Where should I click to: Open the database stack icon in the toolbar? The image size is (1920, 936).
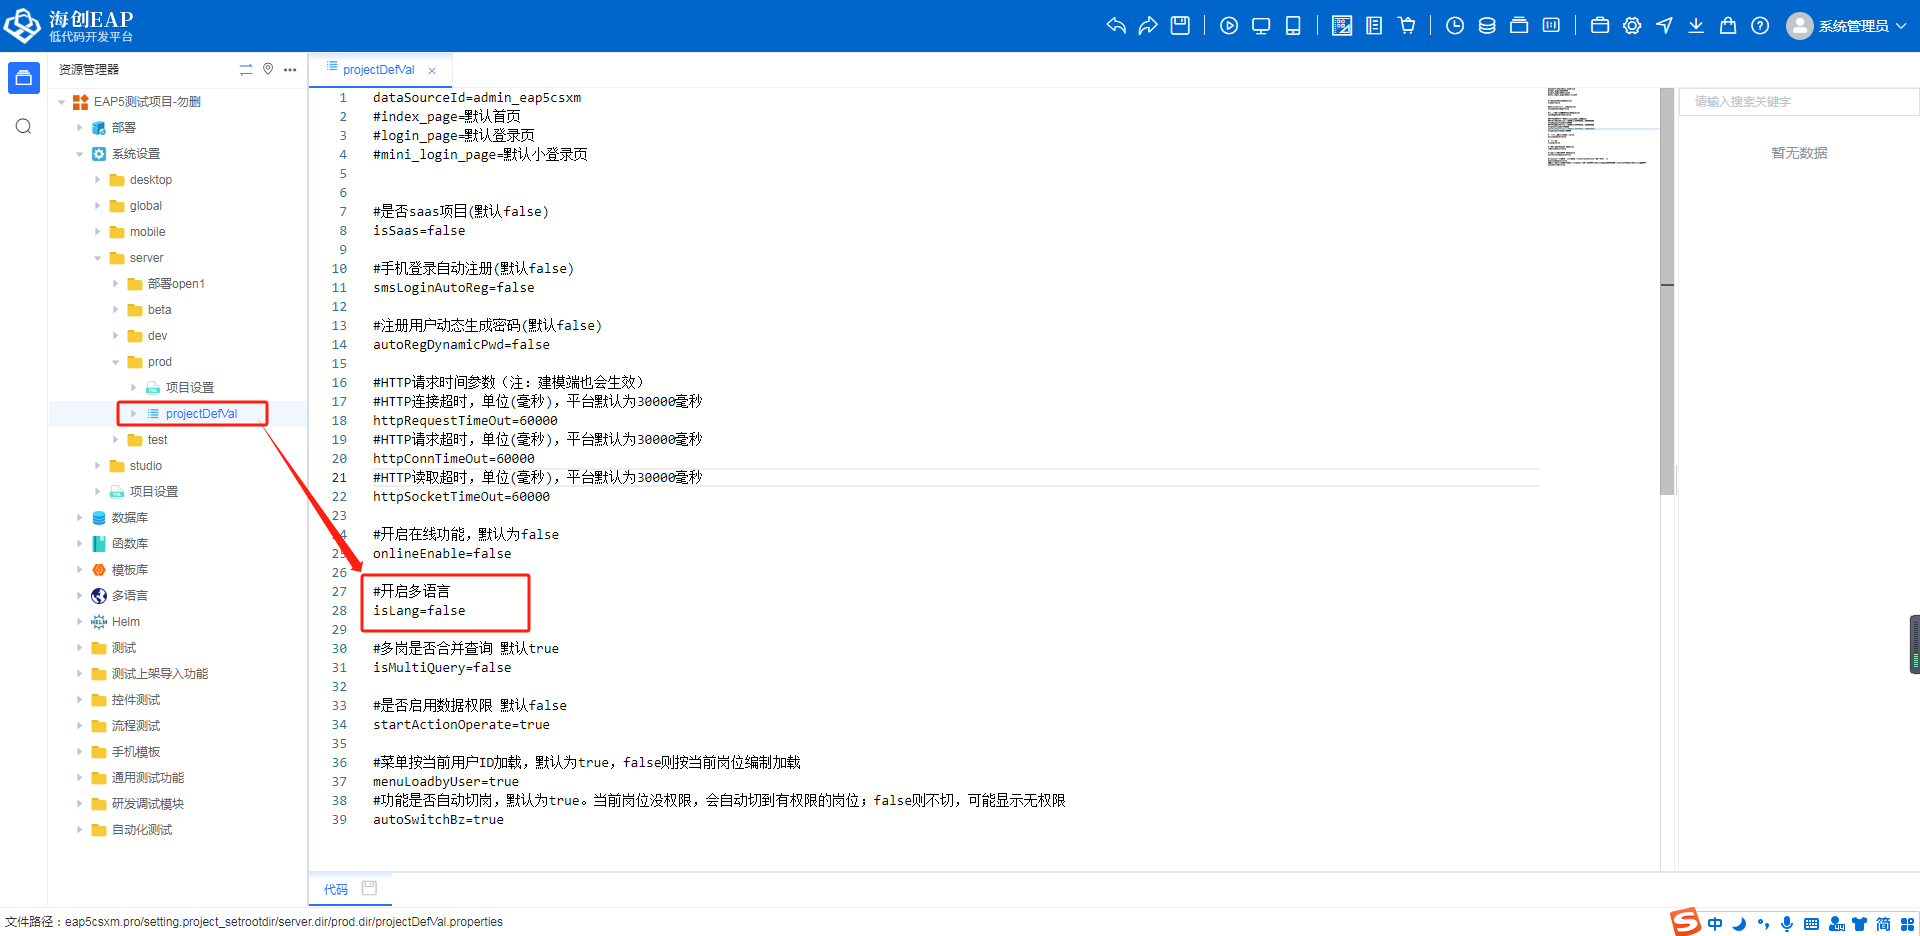[1487, 26]
